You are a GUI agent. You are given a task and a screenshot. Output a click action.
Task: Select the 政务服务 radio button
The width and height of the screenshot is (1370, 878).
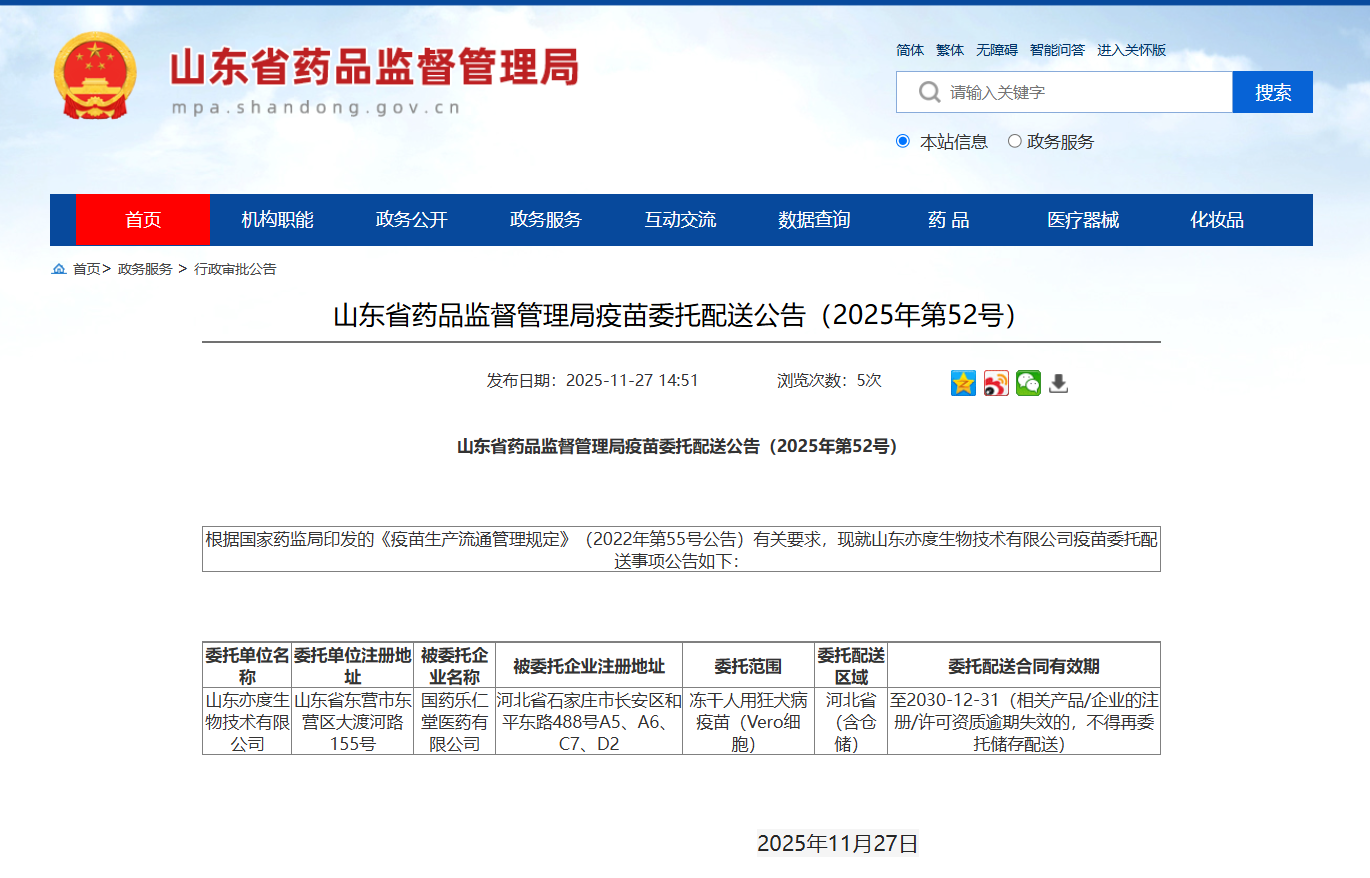pyautogui.click(x=1015, y=141)
